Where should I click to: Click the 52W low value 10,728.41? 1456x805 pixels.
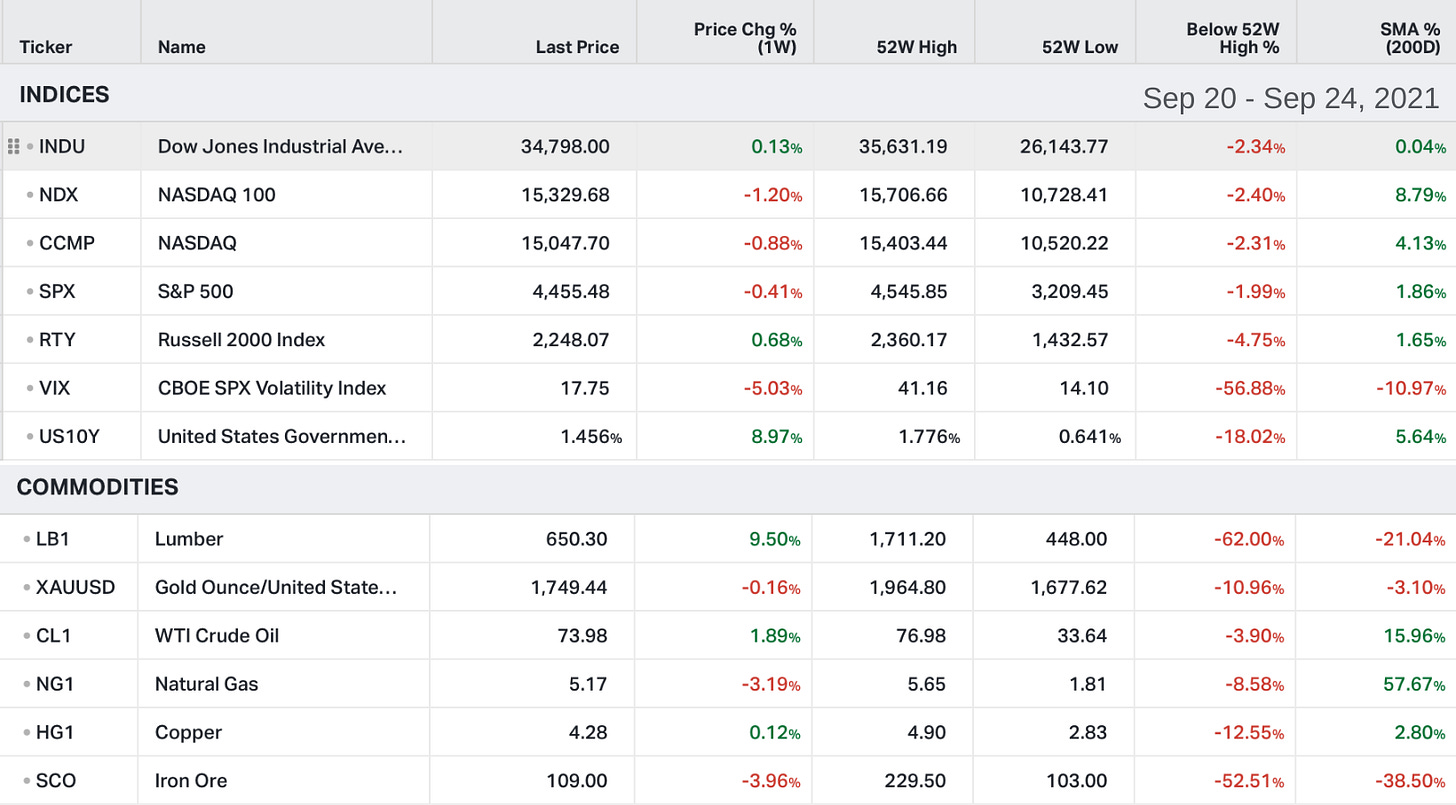tap(1064, 195)
